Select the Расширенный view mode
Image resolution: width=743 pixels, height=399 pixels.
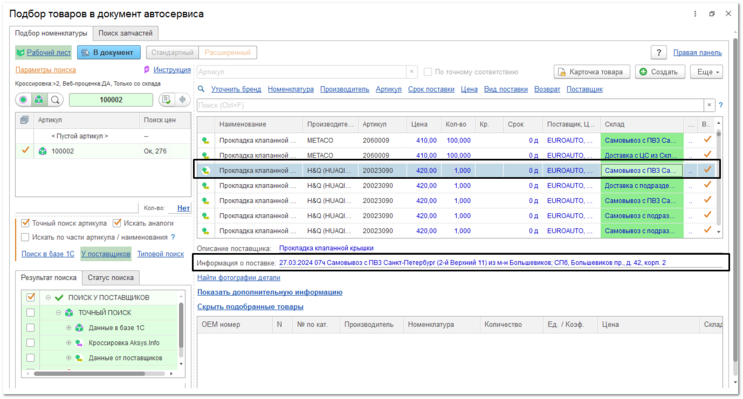point(227,53)
